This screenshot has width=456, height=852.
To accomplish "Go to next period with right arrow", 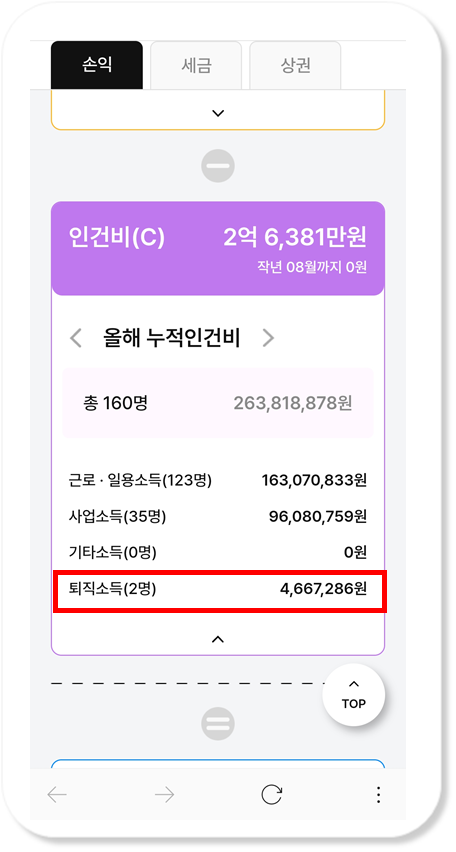I will coord(268,338).
